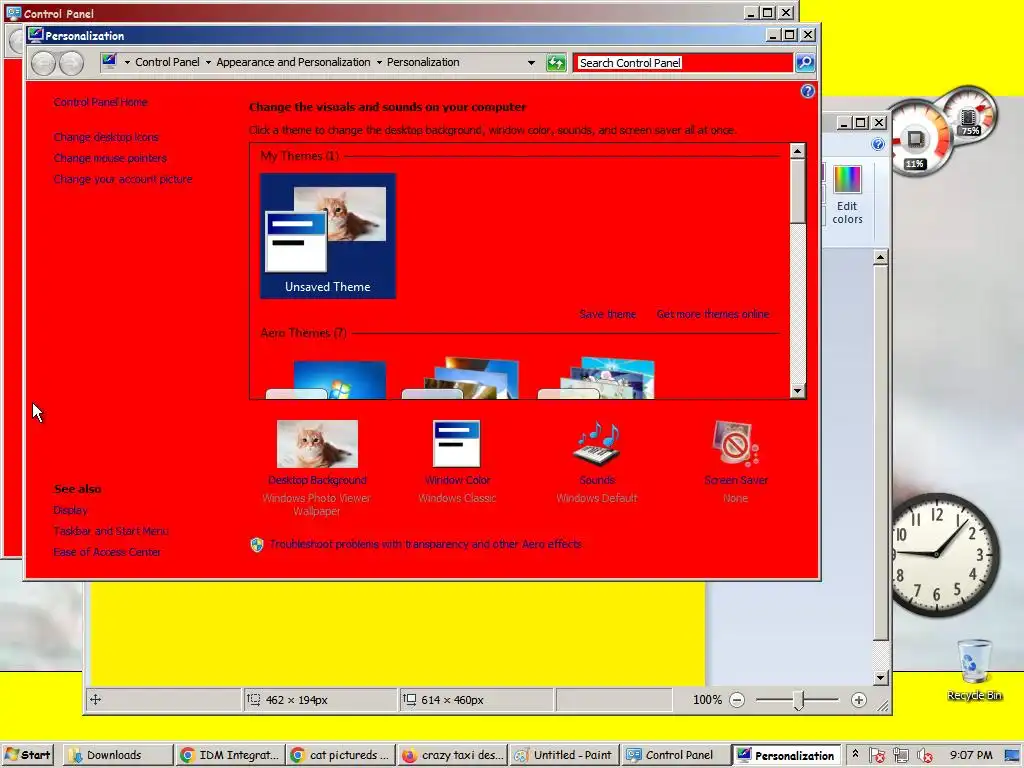Click theme list scroll up arrow
The width and height of the screenshot is (1024, 768).
point(797,151)
